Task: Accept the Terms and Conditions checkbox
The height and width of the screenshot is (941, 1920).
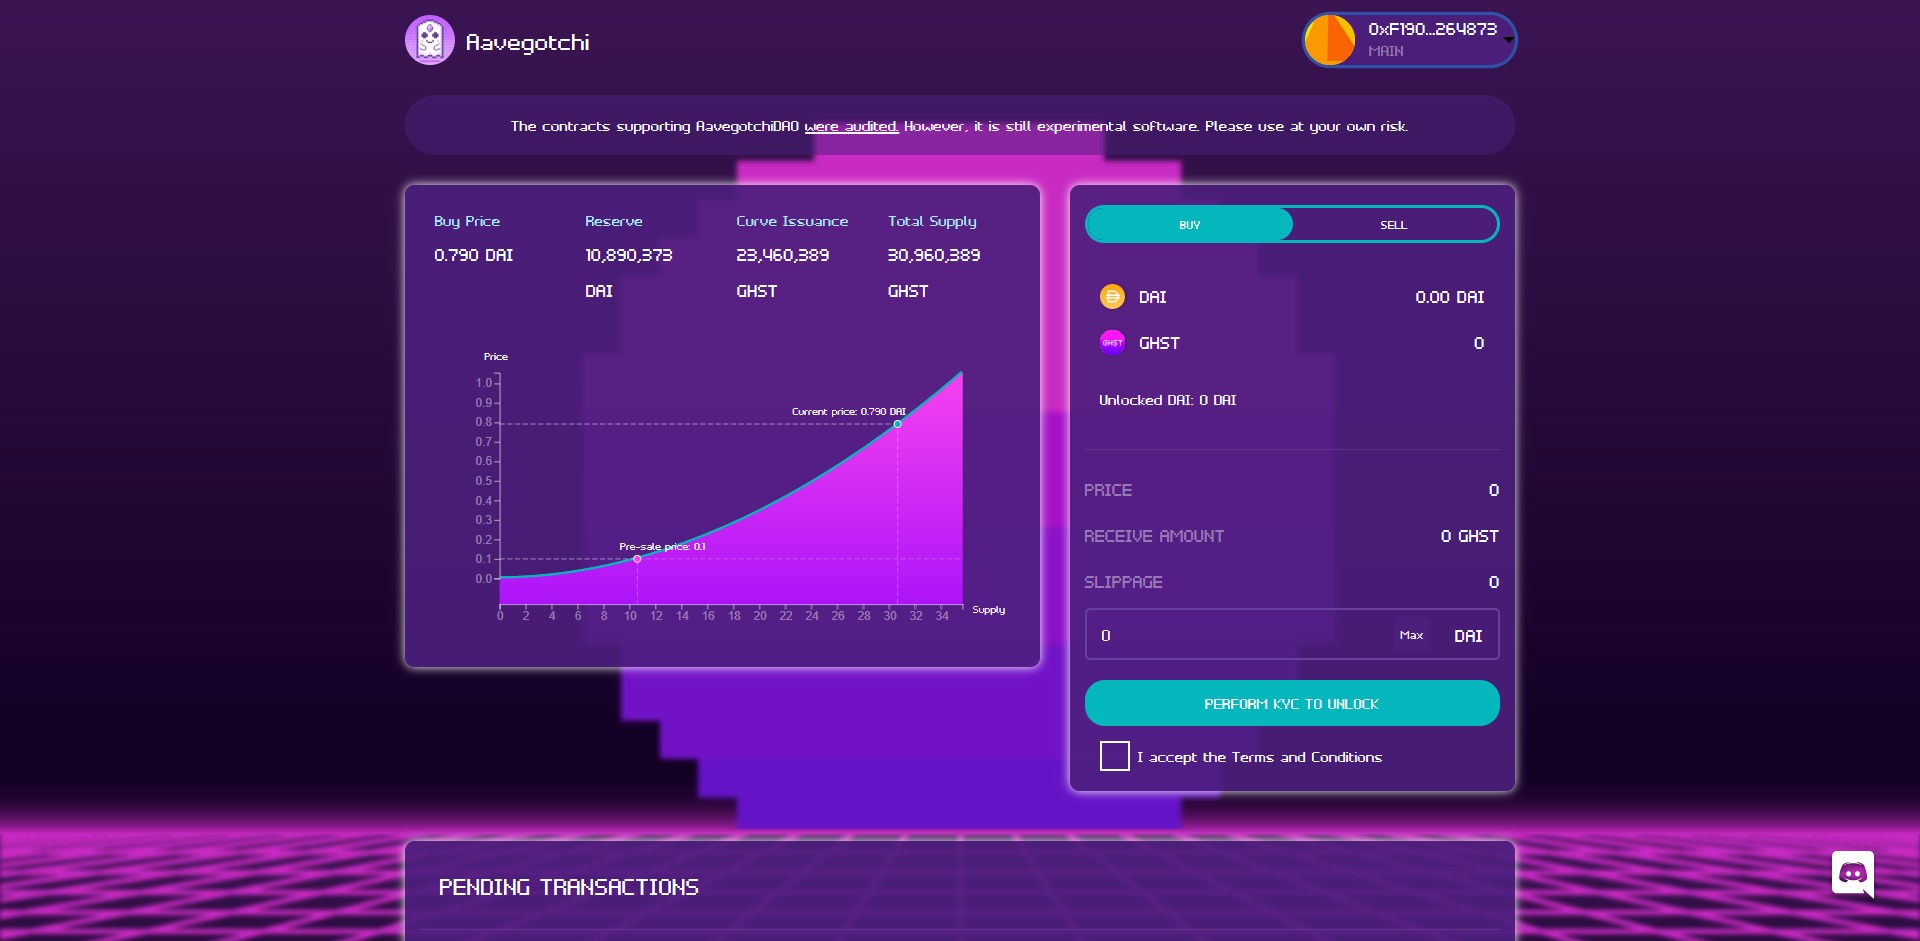Action: tap(1115, 756)
